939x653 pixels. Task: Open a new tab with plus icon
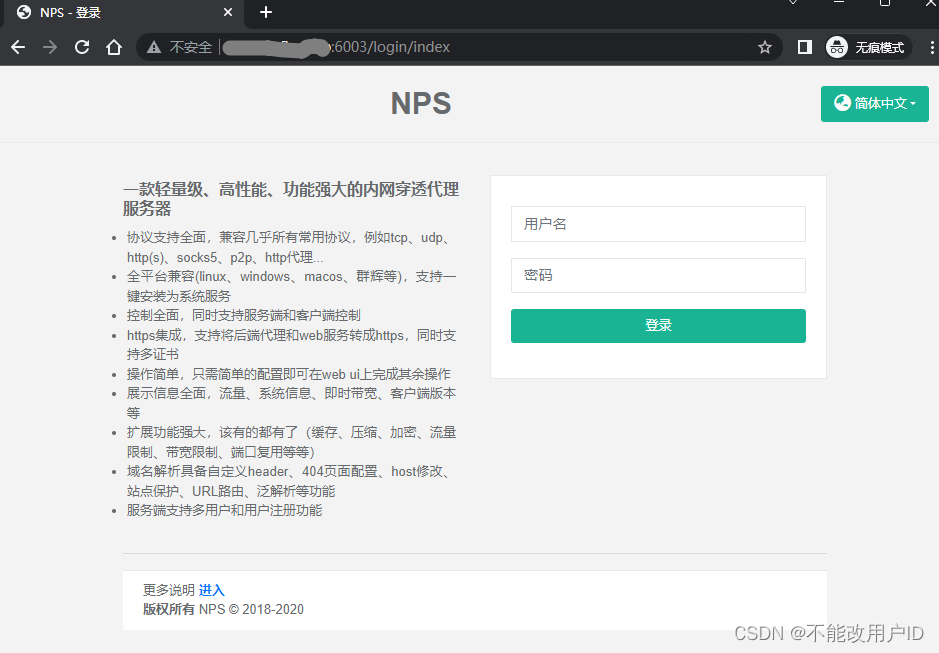click(266, 12)
